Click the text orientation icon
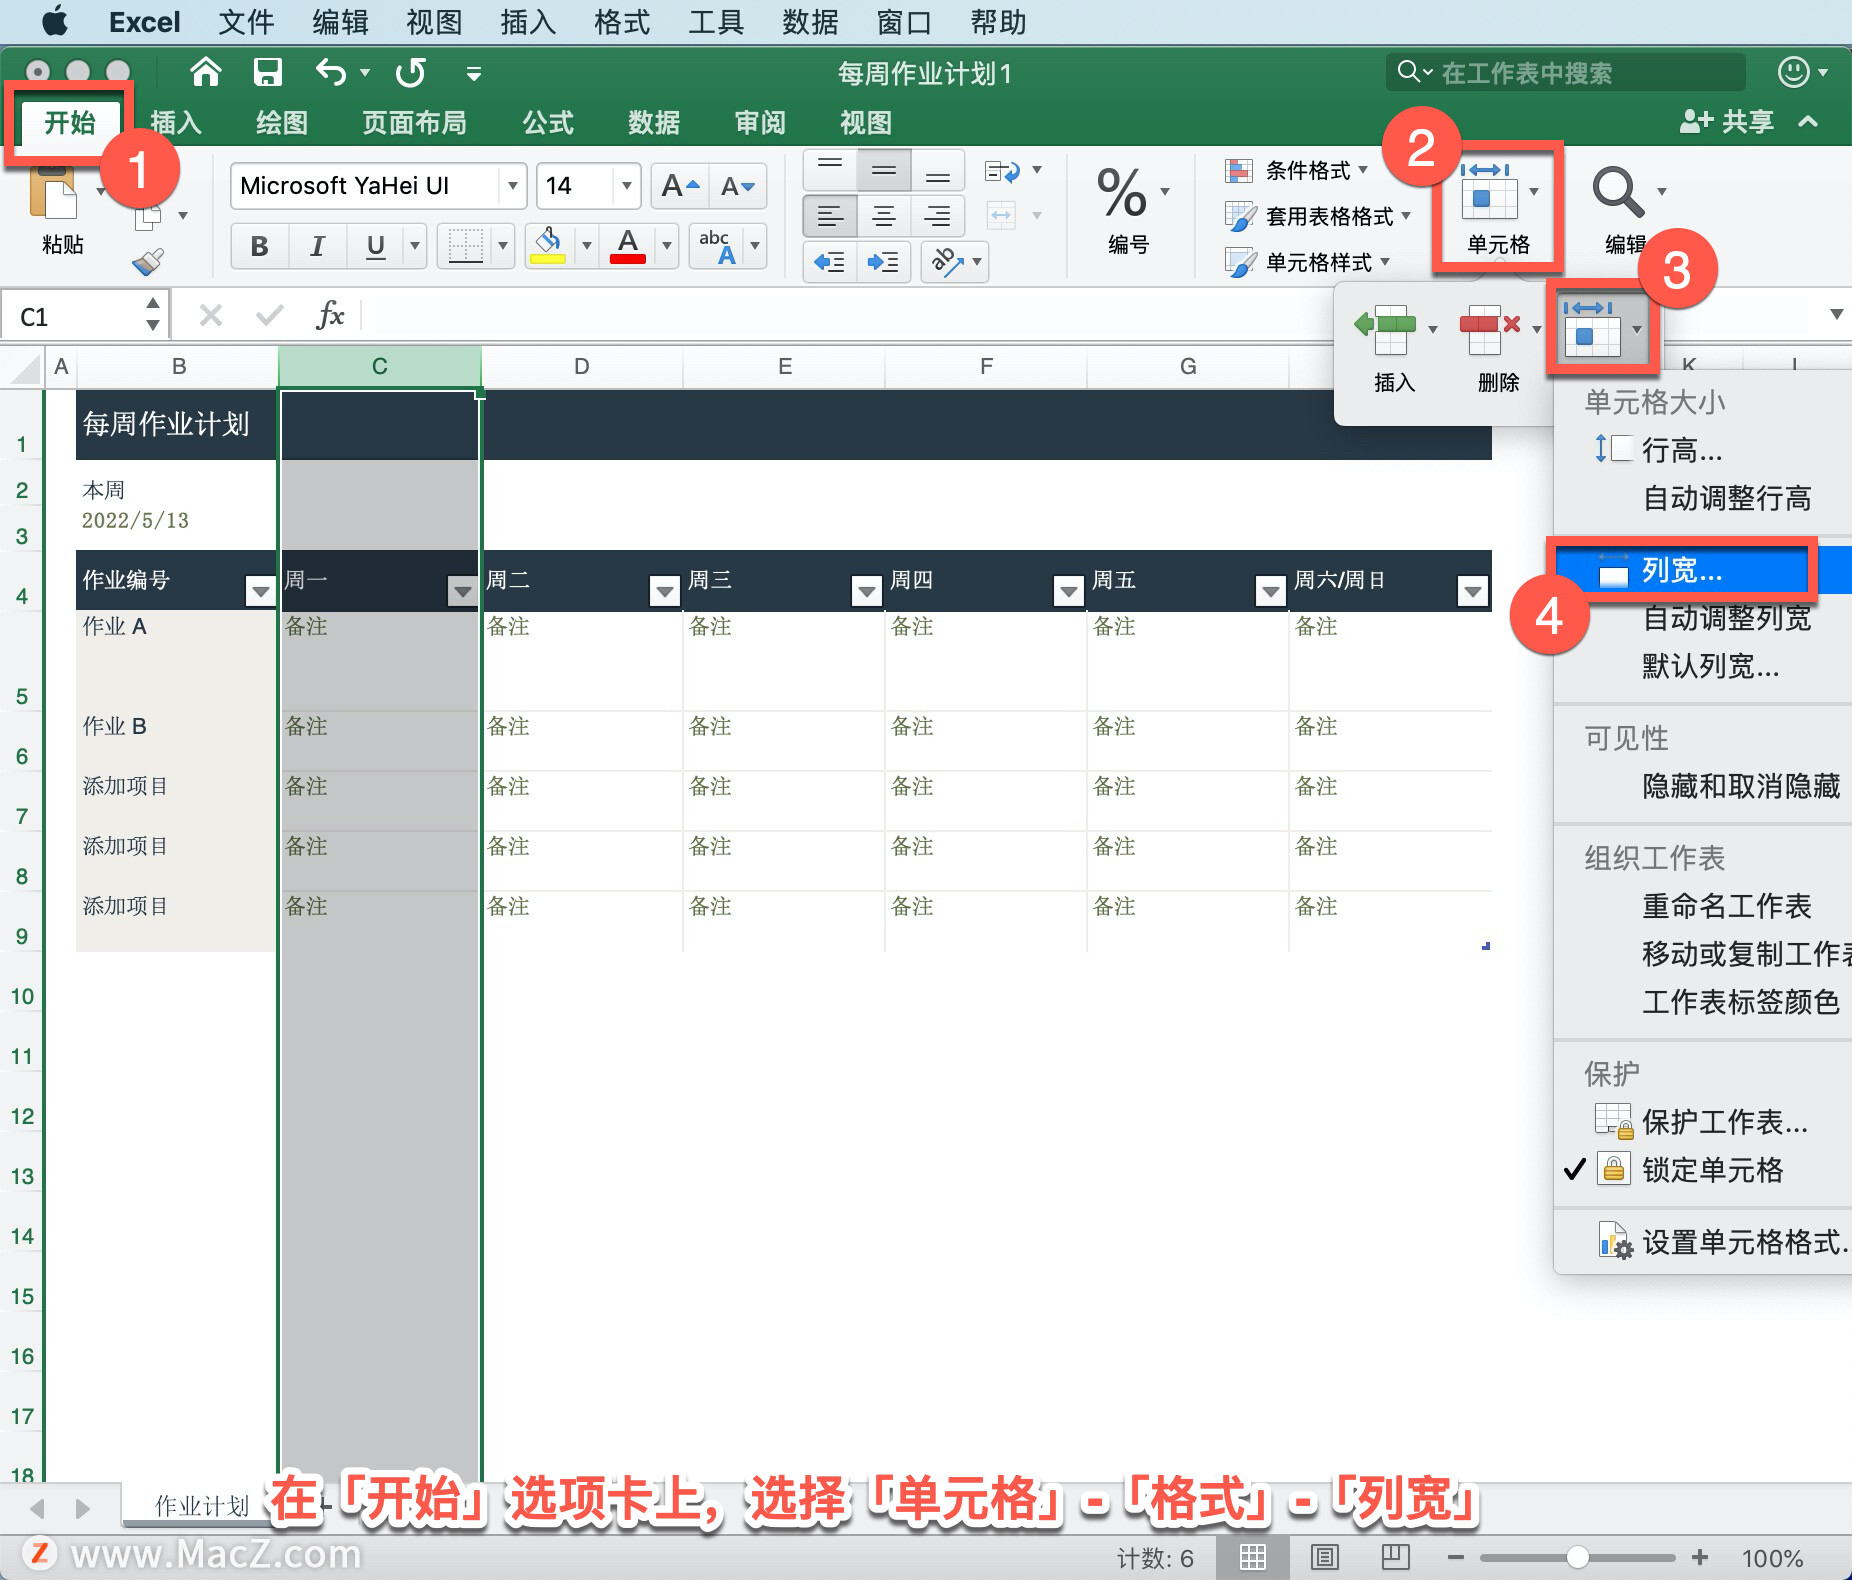The width and height of the screenshot is (1852, 1580). [x=946, y=262]
